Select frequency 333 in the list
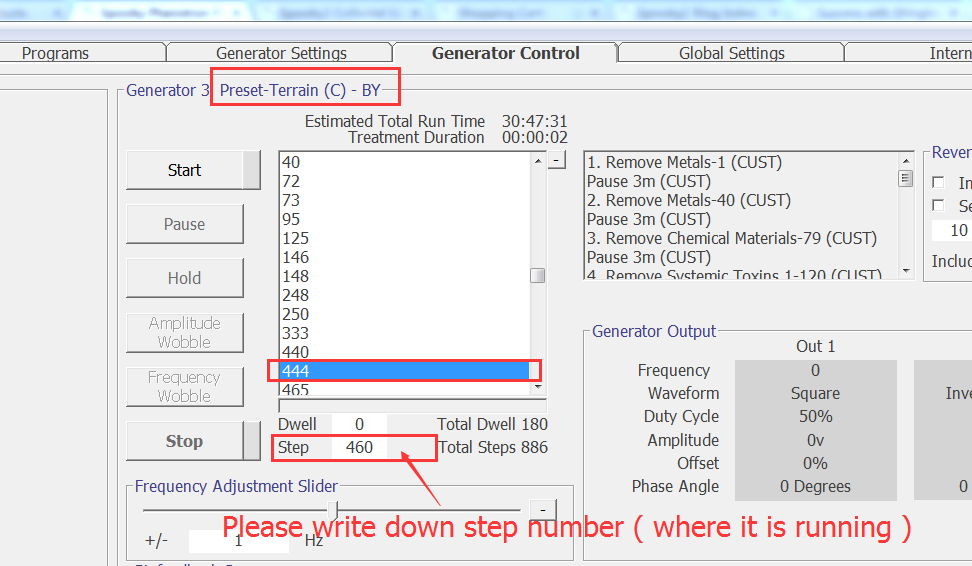Image resolution: width=972 pixels, height=566 pixels. (296, 333)
